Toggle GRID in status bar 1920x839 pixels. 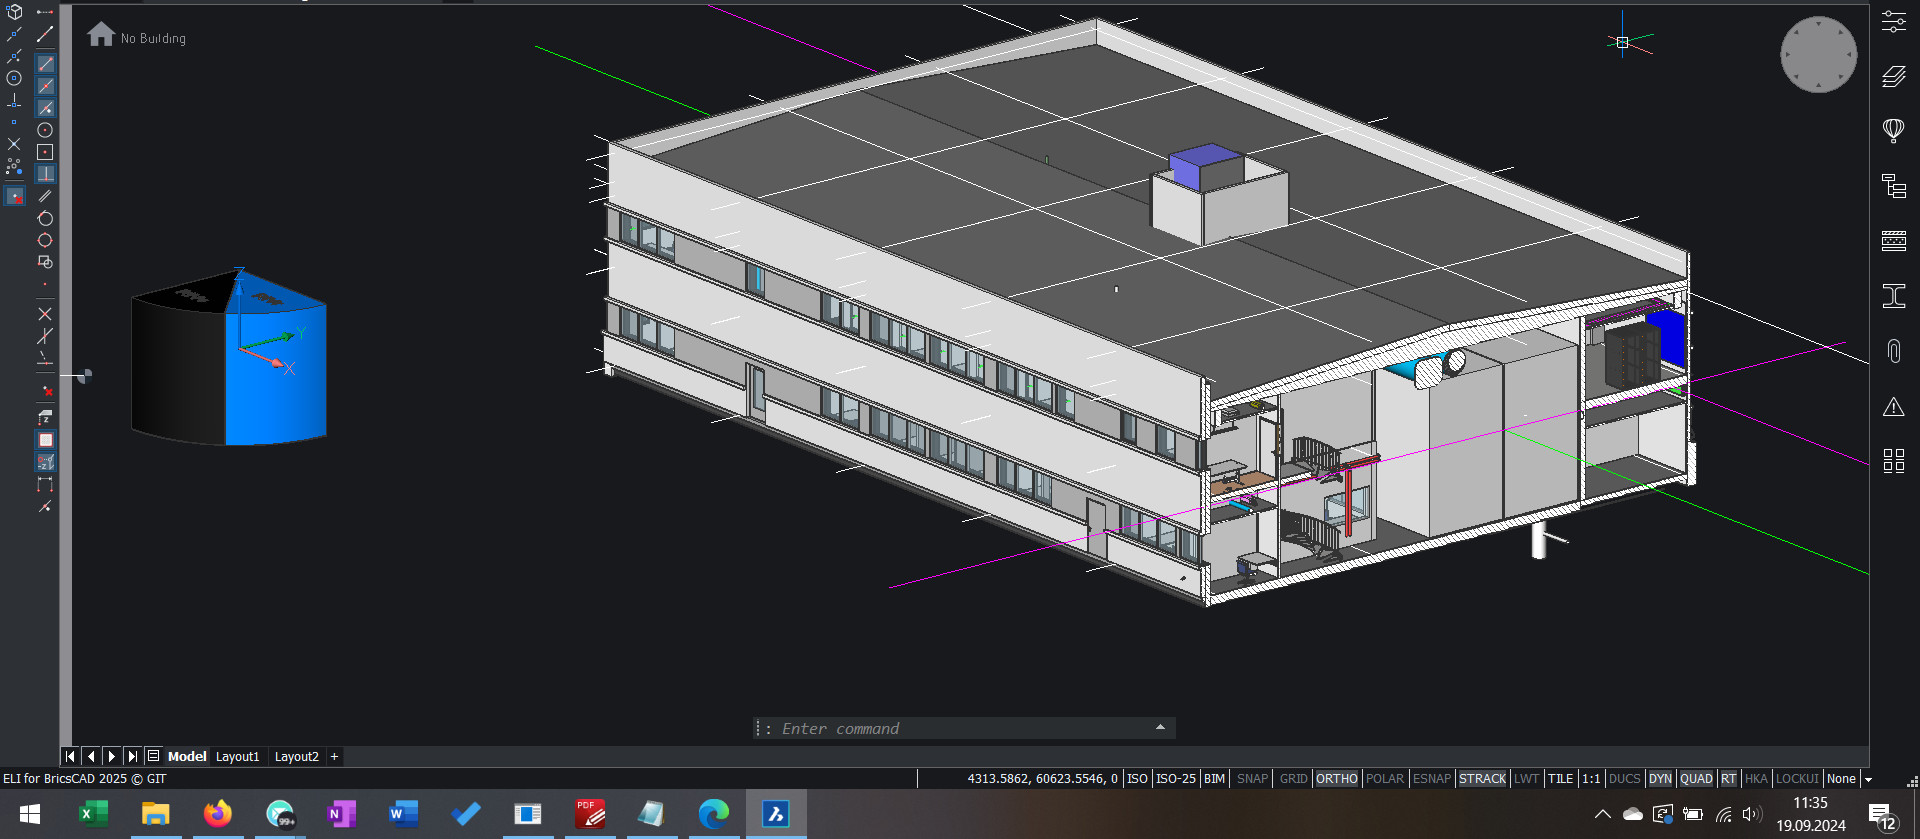[1293, 778]
